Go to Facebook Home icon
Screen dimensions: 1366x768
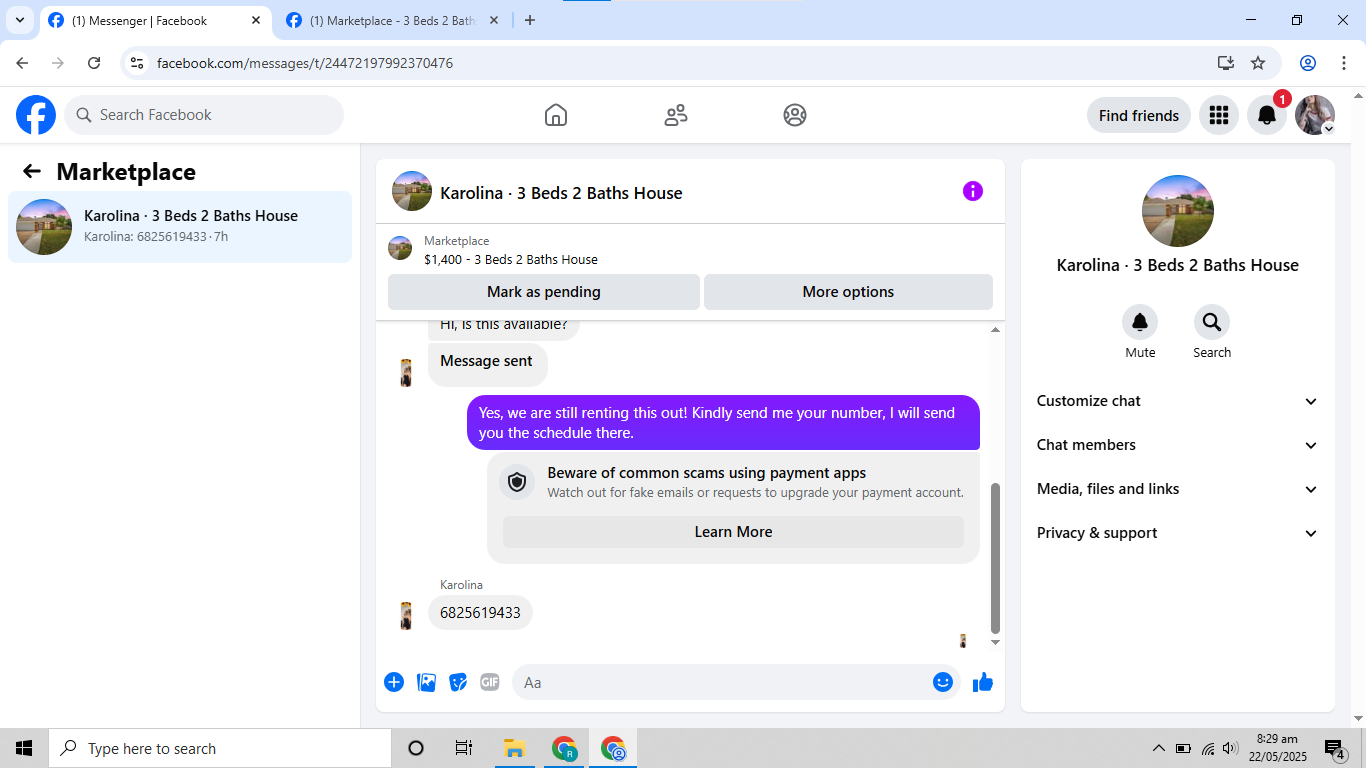(556, 115)
